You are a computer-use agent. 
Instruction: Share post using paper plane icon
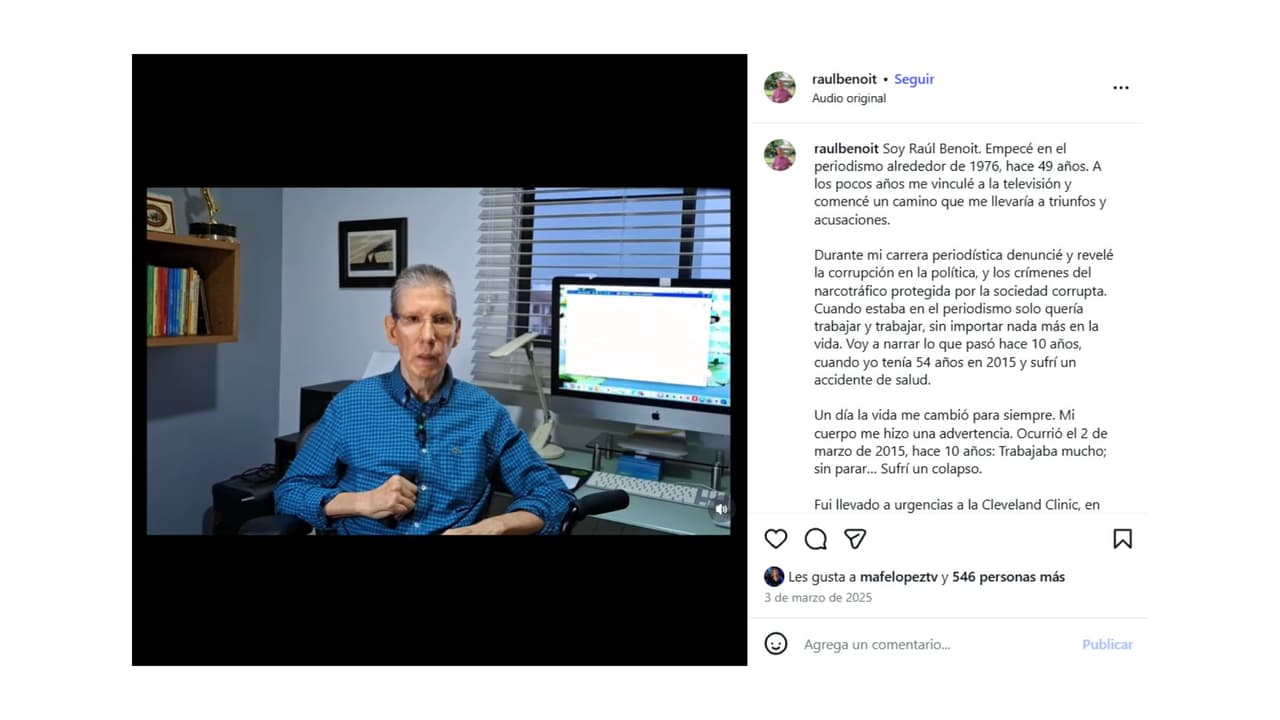tap(855, 539)
